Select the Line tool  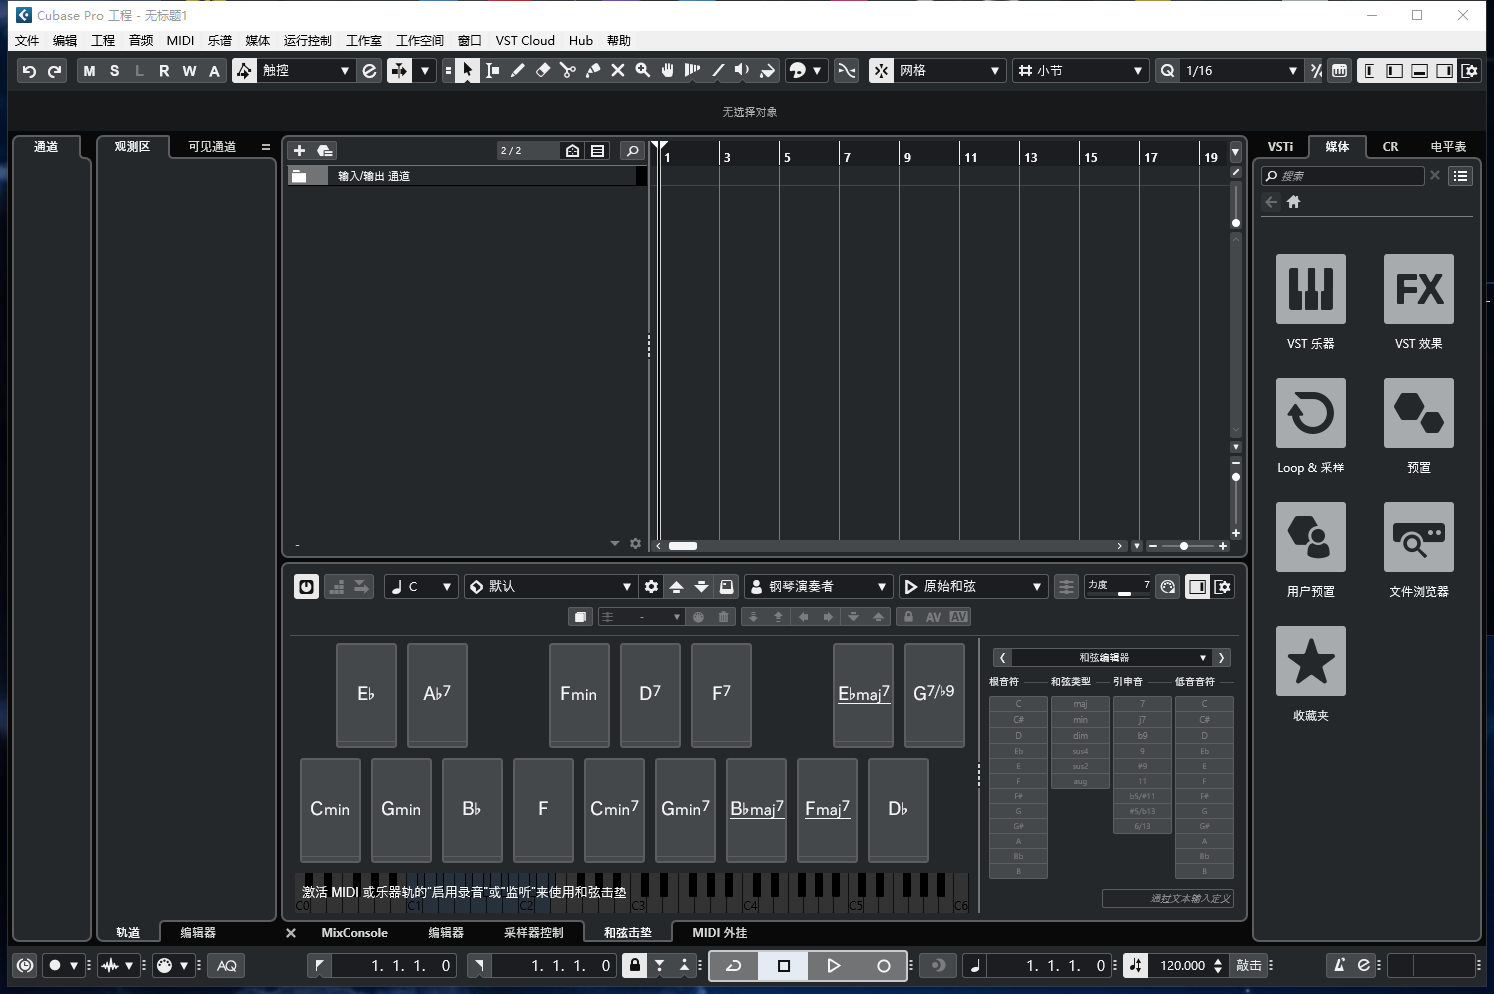[x=718, y=70]
